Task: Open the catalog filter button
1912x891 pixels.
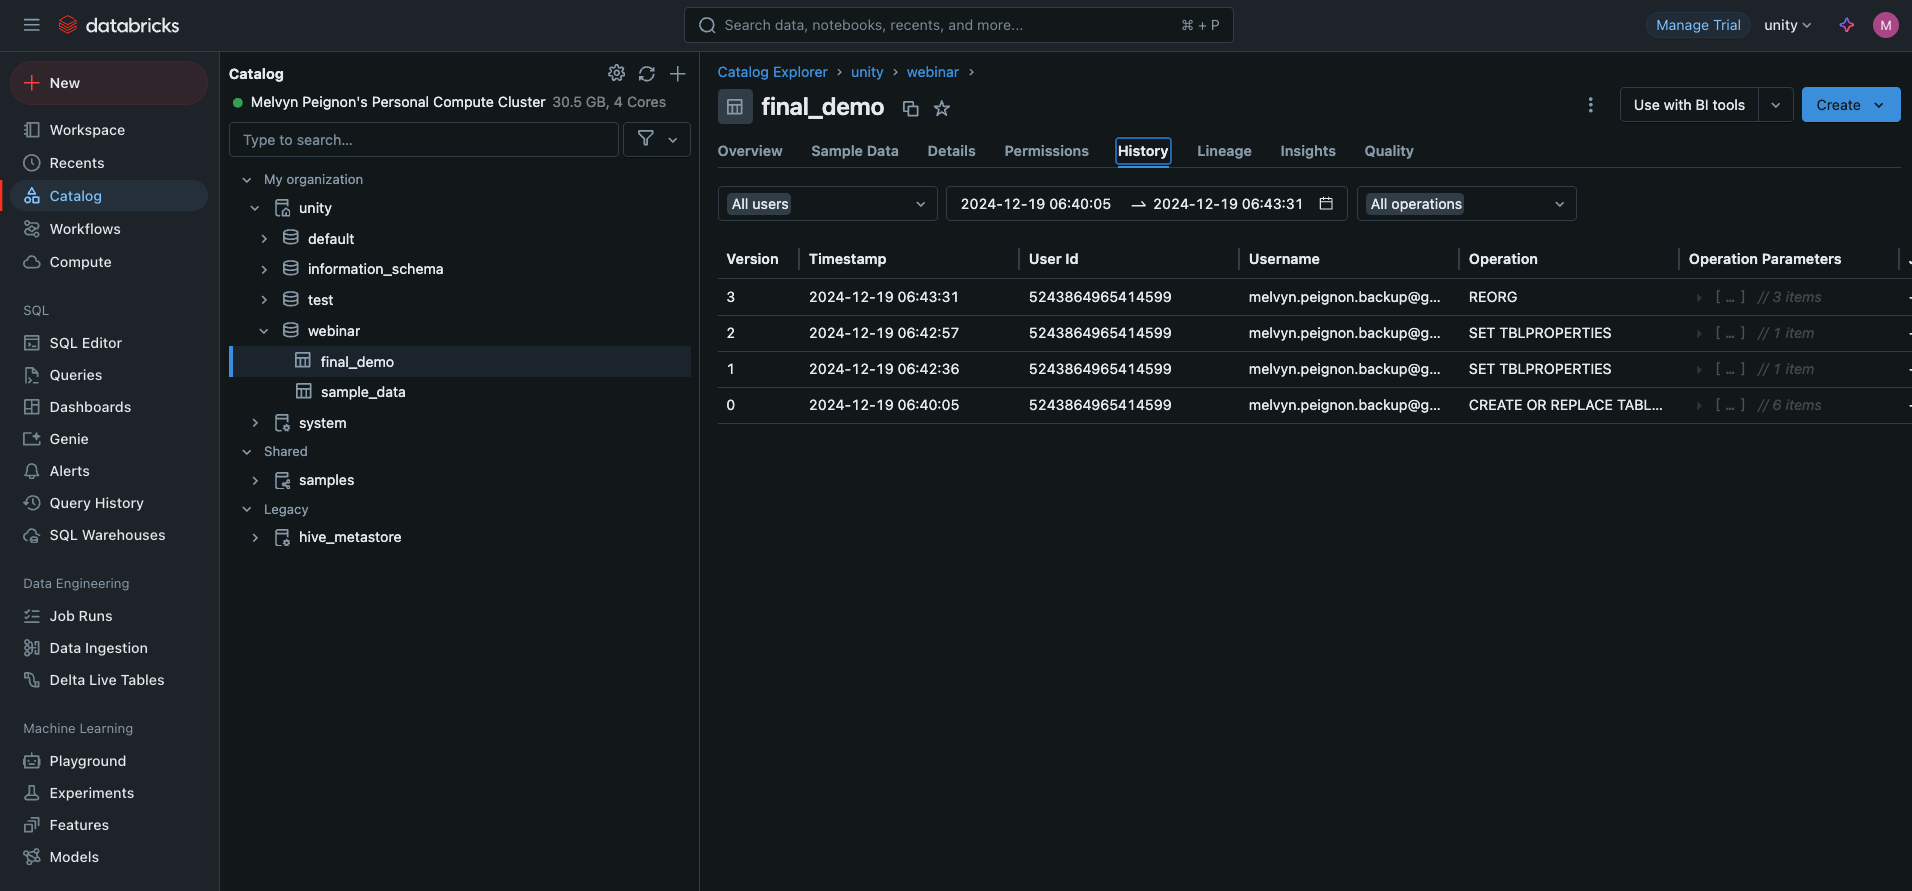Action: pyautogui.click(x=656, y=139)
